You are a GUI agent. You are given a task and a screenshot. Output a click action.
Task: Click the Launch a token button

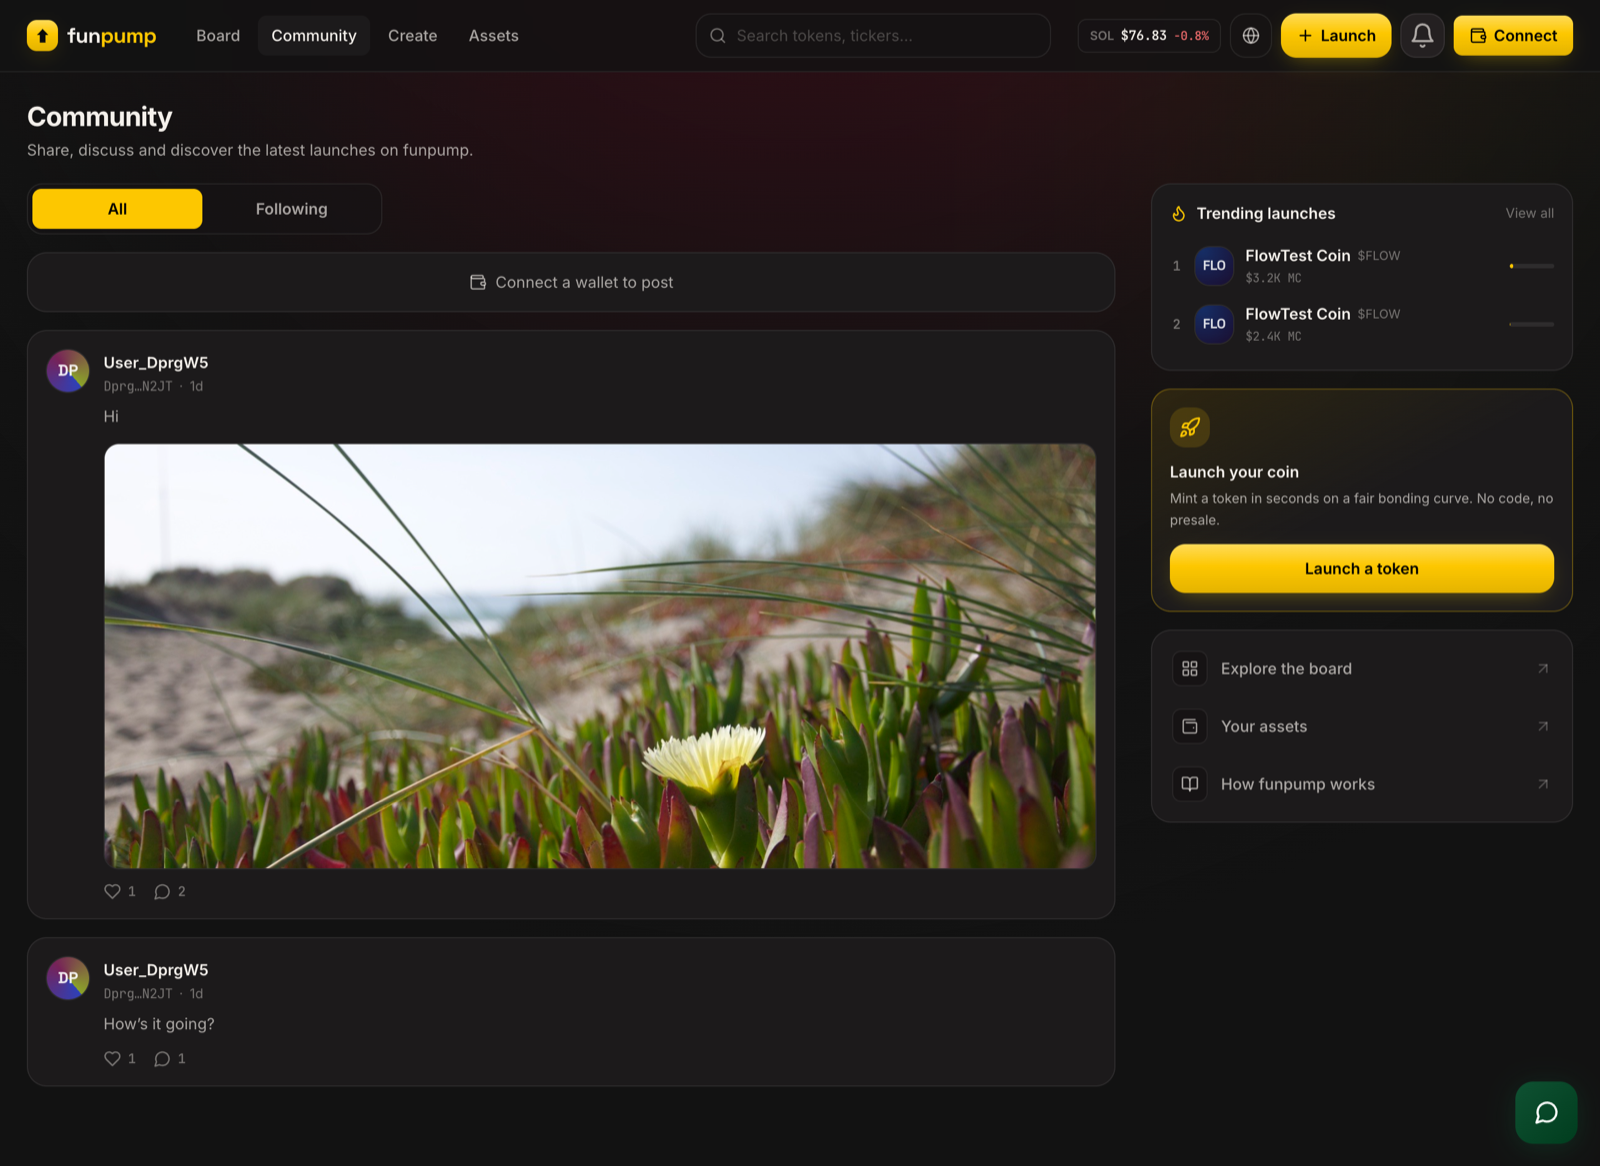[x=1362, y=569]
